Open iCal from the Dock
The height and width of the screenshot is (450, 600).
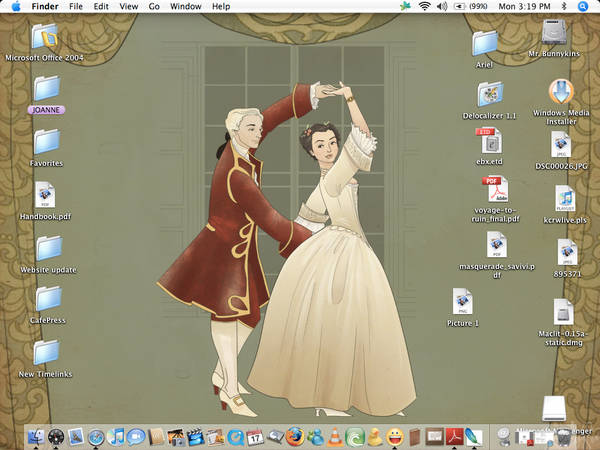point(255,437)
